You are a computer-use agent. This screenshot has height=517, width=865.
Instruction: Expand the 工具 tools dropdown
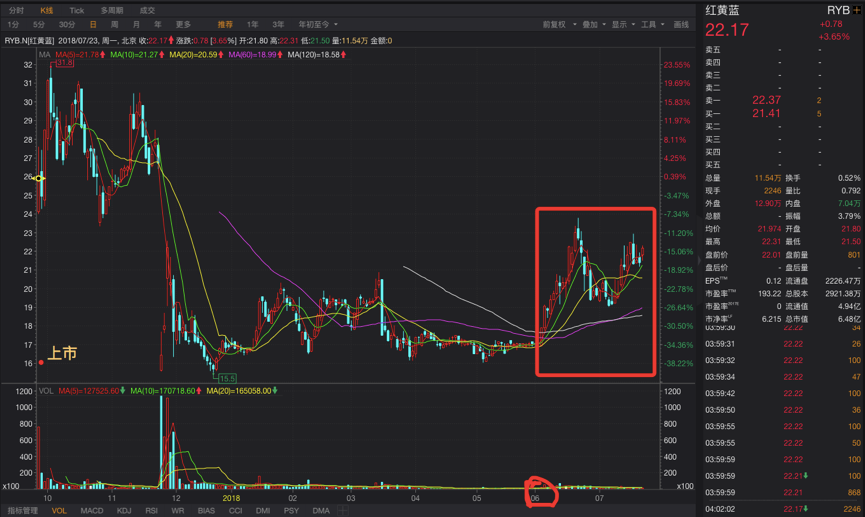(x=652, y=24)
